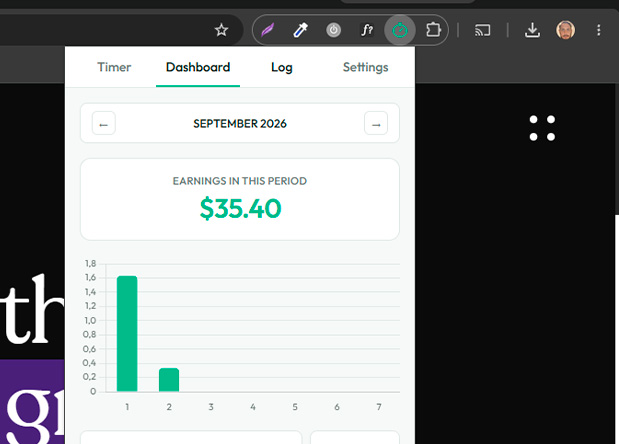The width and height of the screenshot is (619, 444).
Task: Open the purple feather extension
Action: point(267,30)
